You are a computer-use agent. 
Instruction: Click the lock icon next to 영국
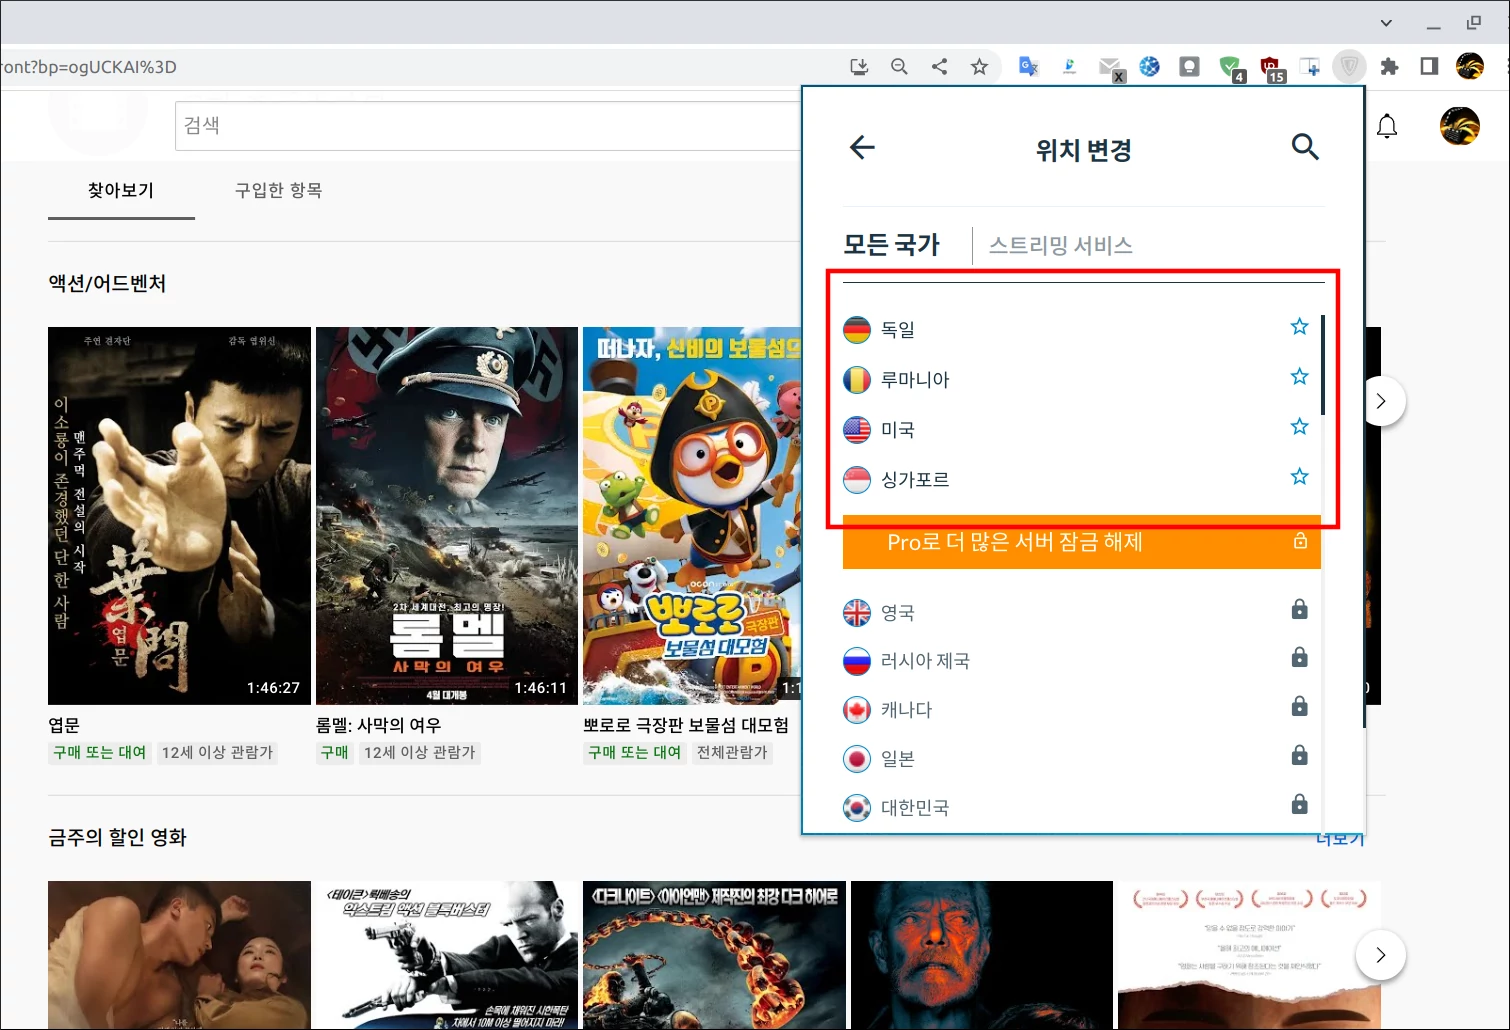pyautogui.click(x=1298, y=609)
